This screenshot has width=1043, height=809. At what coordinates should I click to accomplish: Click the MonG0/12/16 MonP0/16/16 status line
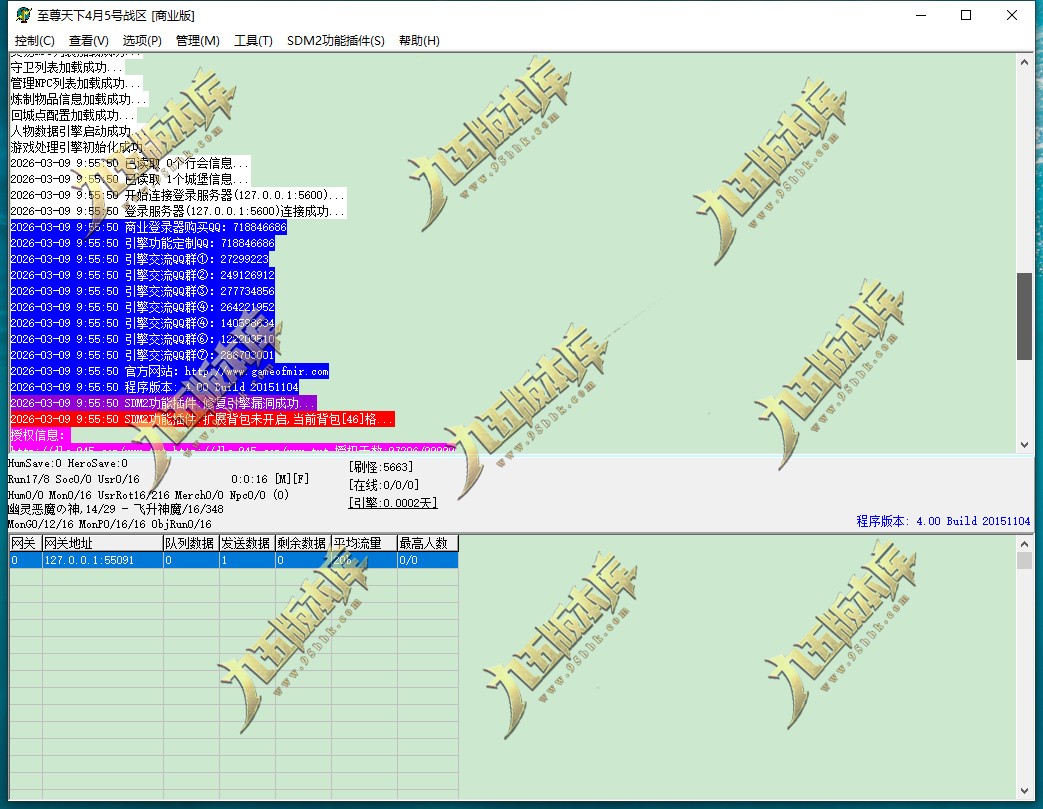point(110,524)
